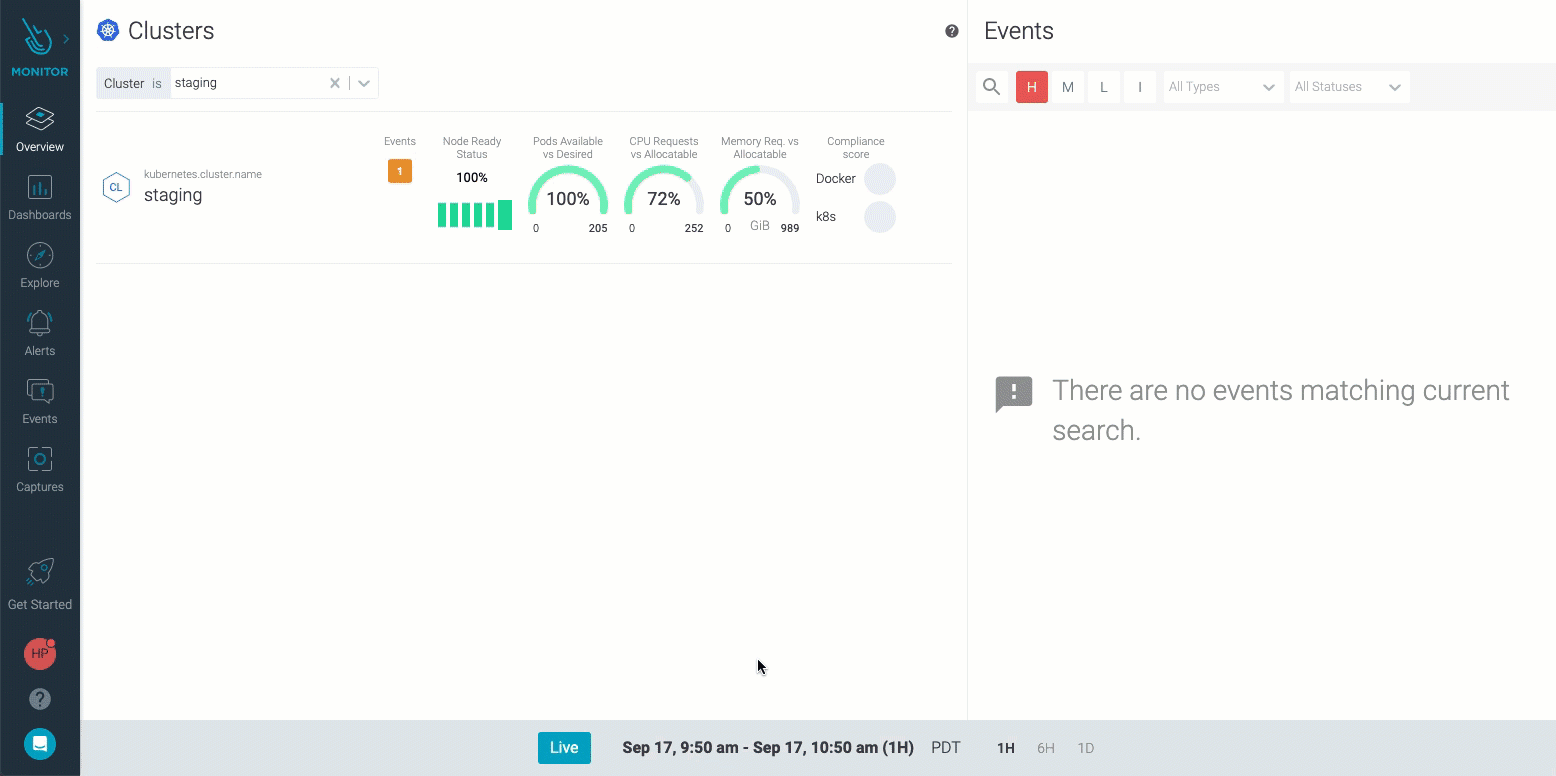Screen dimensions: 1556x776
Task: Select the 6H time range
Action: click(x=1046, y=748)
